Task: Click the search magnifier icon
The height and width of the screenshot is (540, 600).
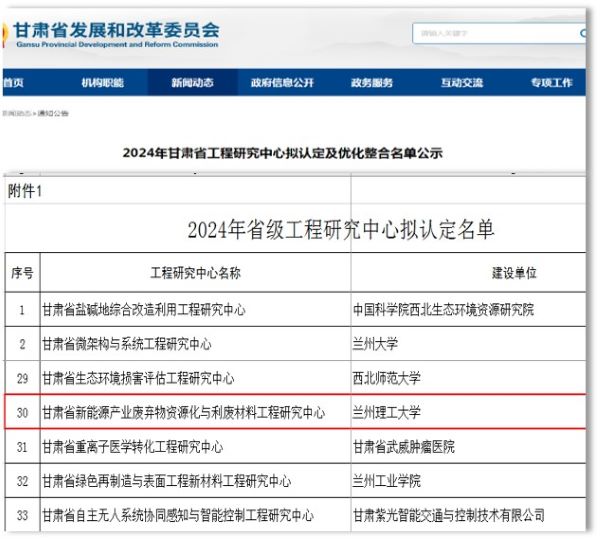Action: coord(582,33)
